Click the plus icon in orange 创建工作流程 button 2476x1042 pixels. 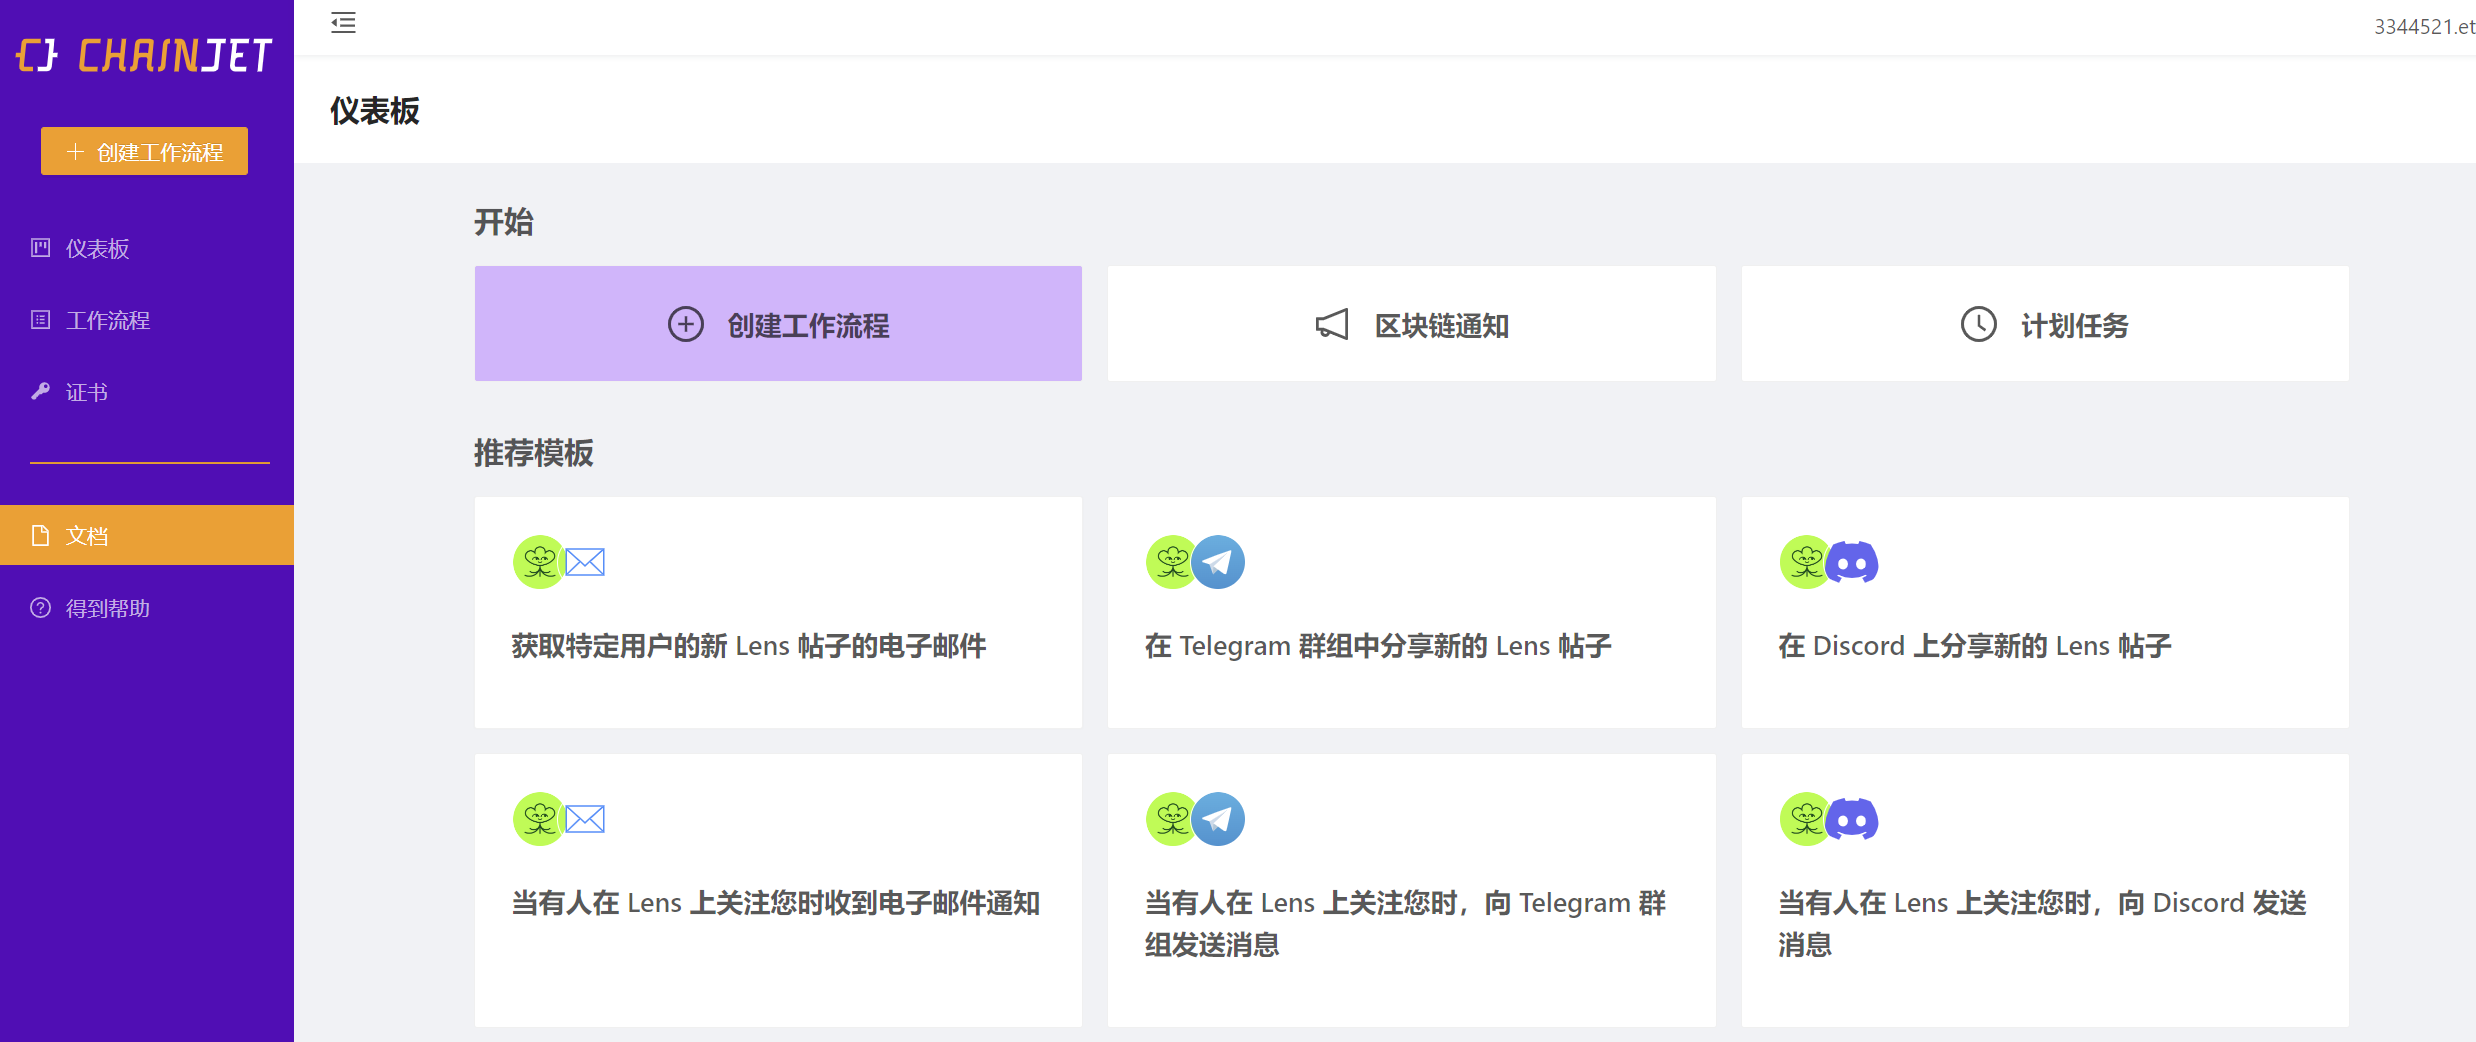coord(75,152)
